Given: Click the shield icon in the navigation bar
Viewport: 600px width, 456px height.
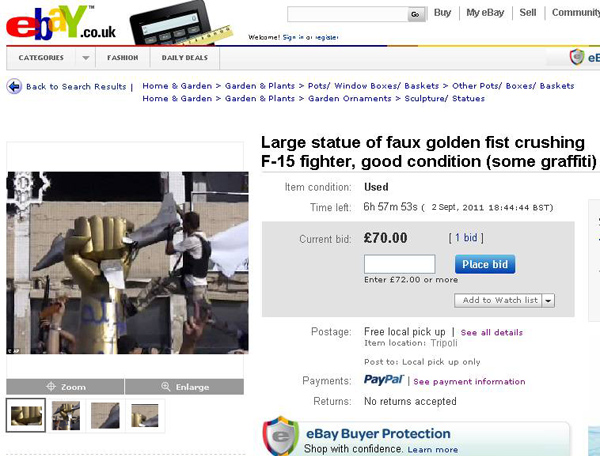Looking at the screenshot, I should 577,57.
